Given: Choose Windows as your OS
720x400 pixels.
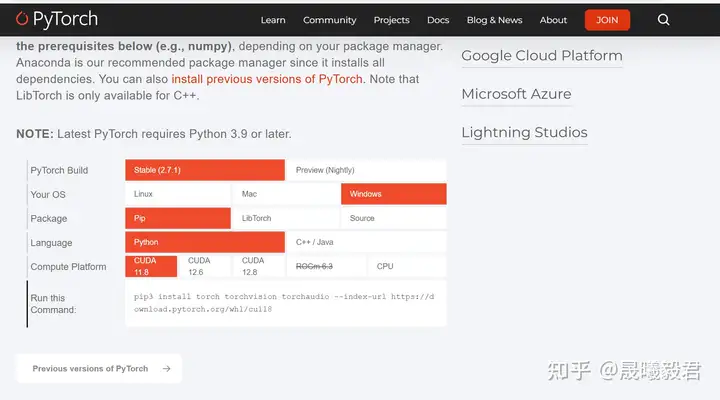Looking at the screenshot, I should coord(394,194).
